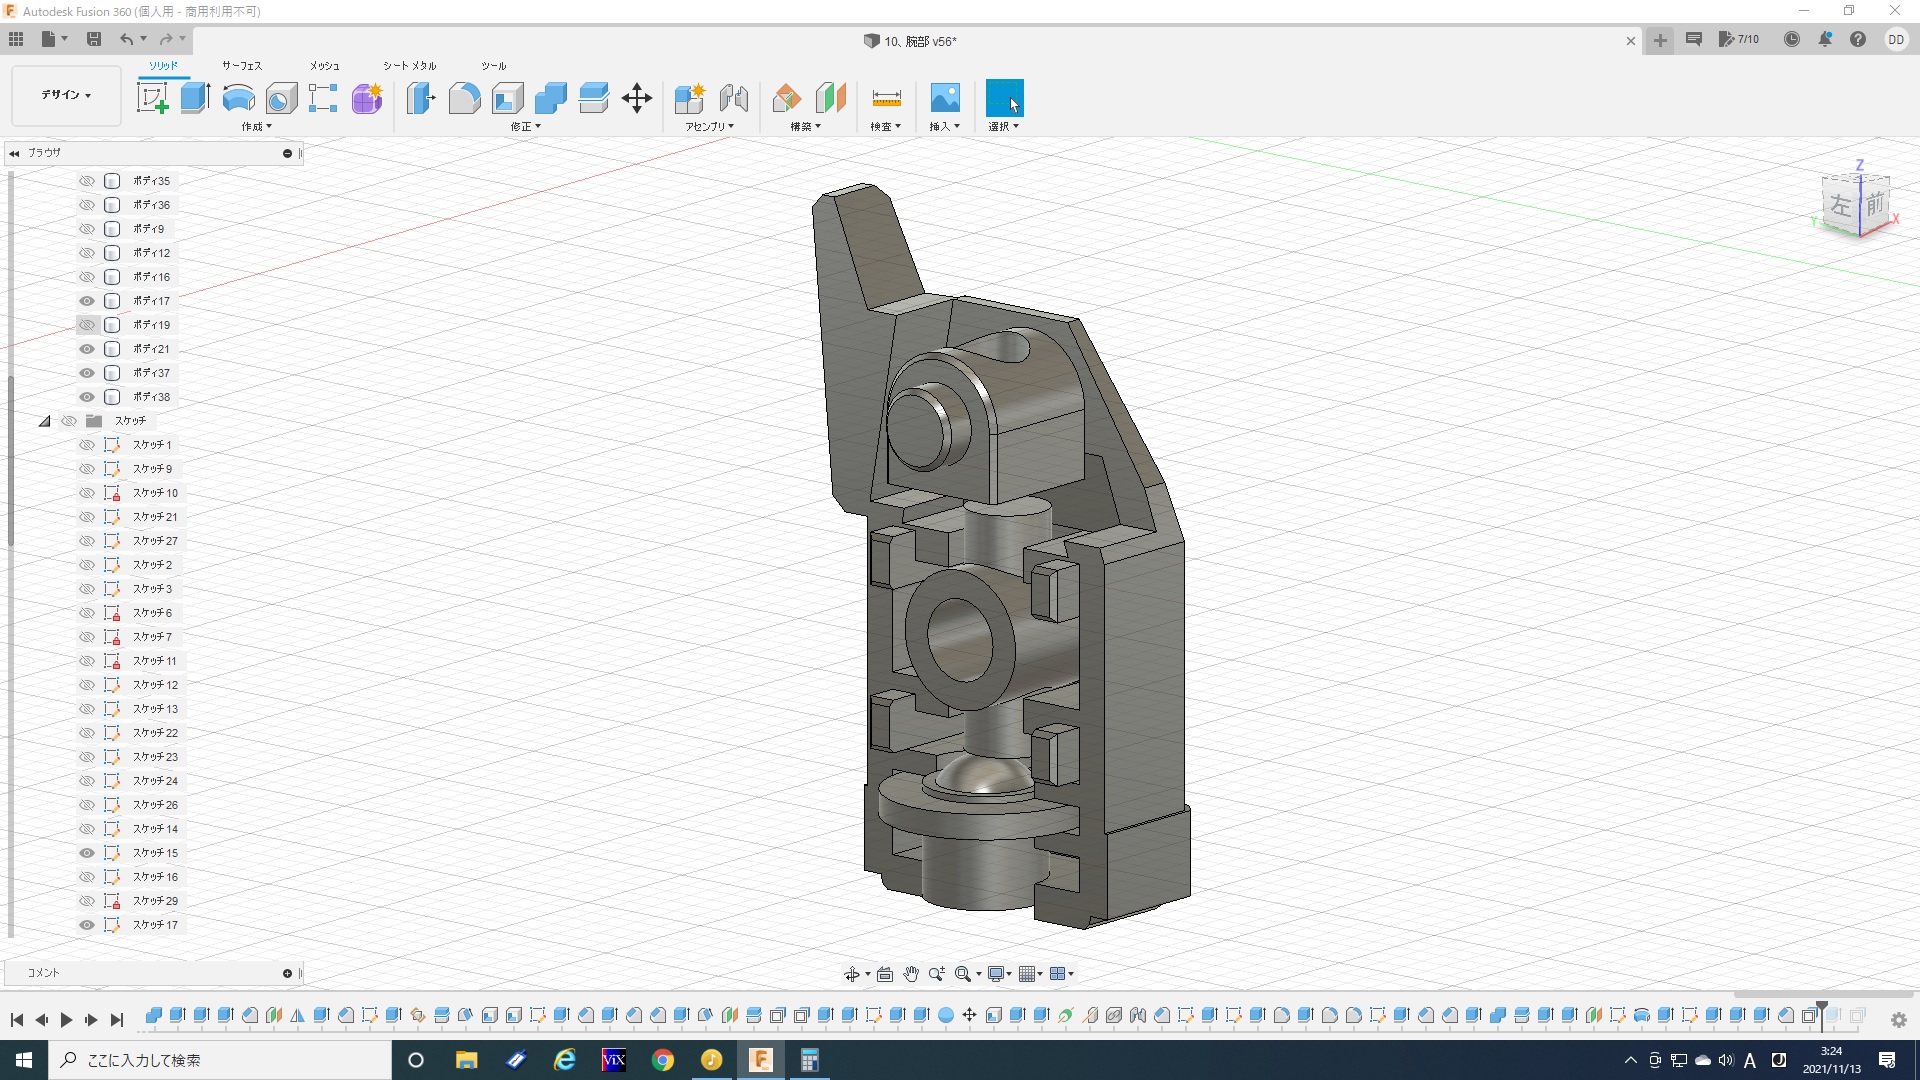Expand the 作成 menu dropdown
This screenshot has width=1920, height=1080.
[256, 127]
